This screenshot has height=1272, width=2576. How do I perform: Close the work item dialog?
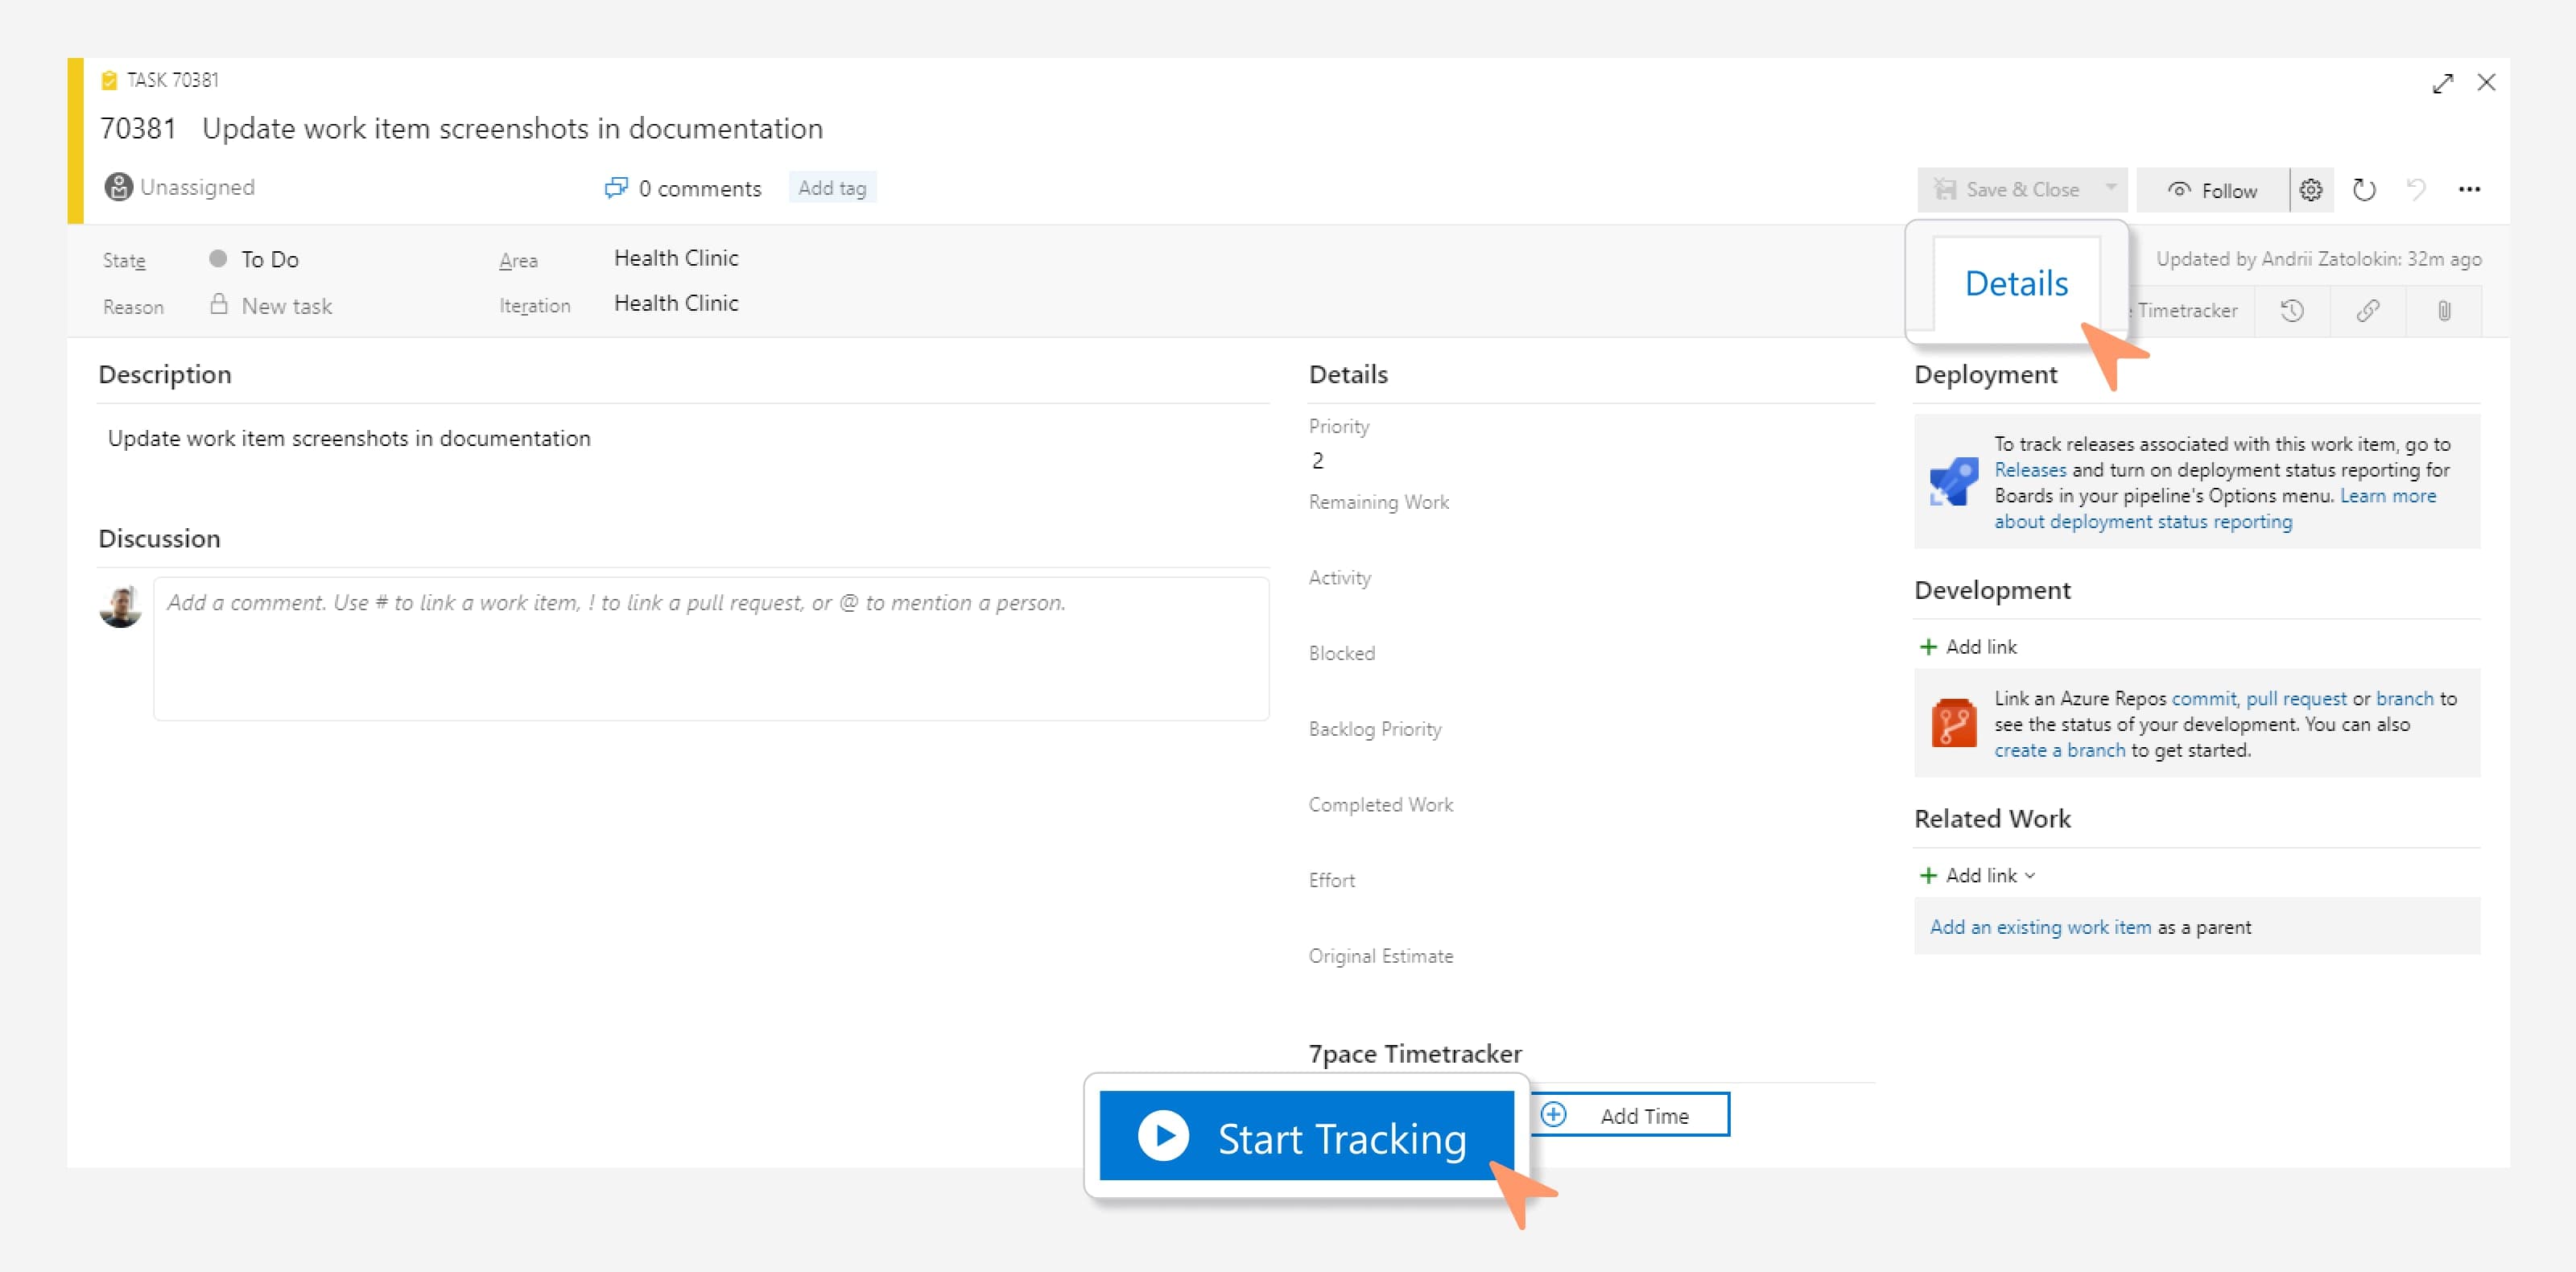[2486, 82]
